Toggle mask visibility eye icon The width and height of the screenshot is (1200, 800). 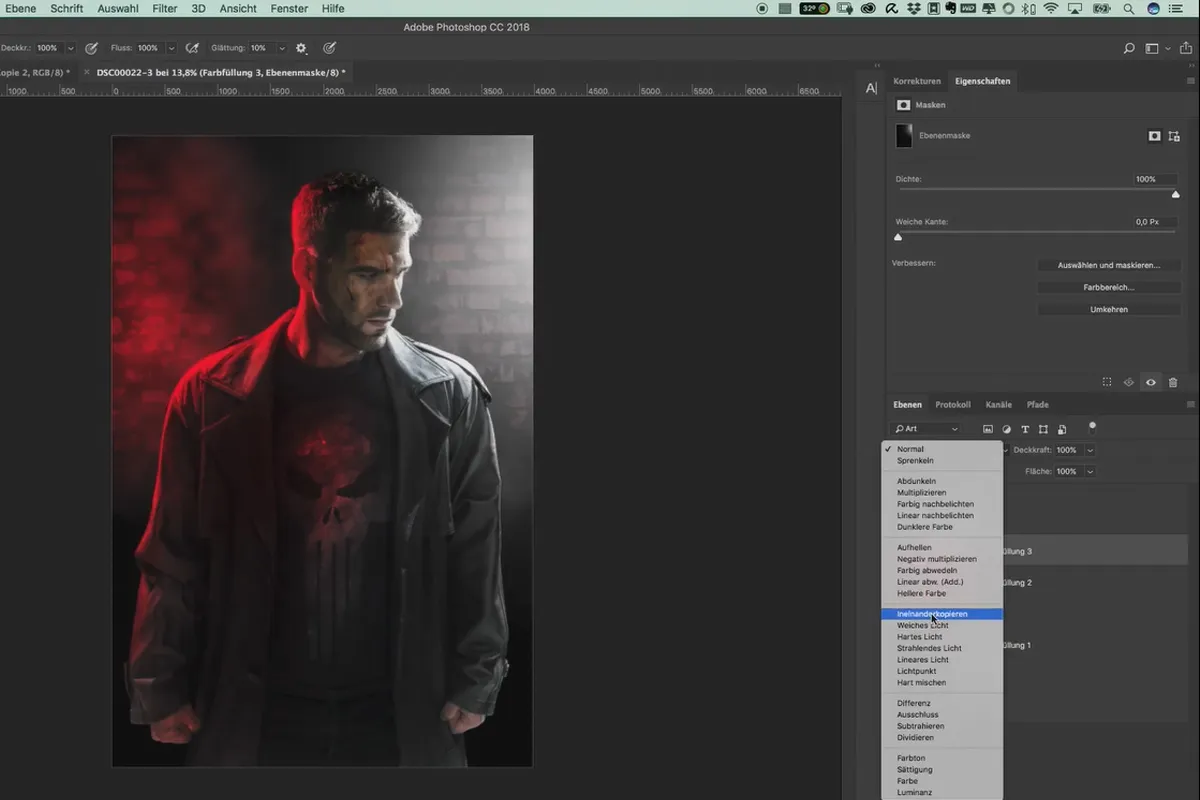coord(1151,382)
